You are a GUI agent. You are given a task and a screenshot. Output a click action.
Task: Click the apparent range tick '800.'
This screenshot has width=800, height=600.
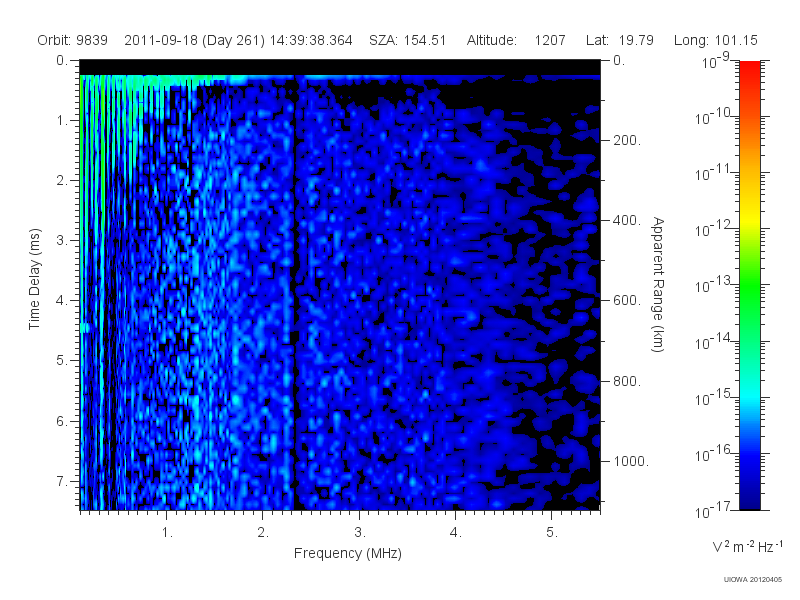(627, 381)
